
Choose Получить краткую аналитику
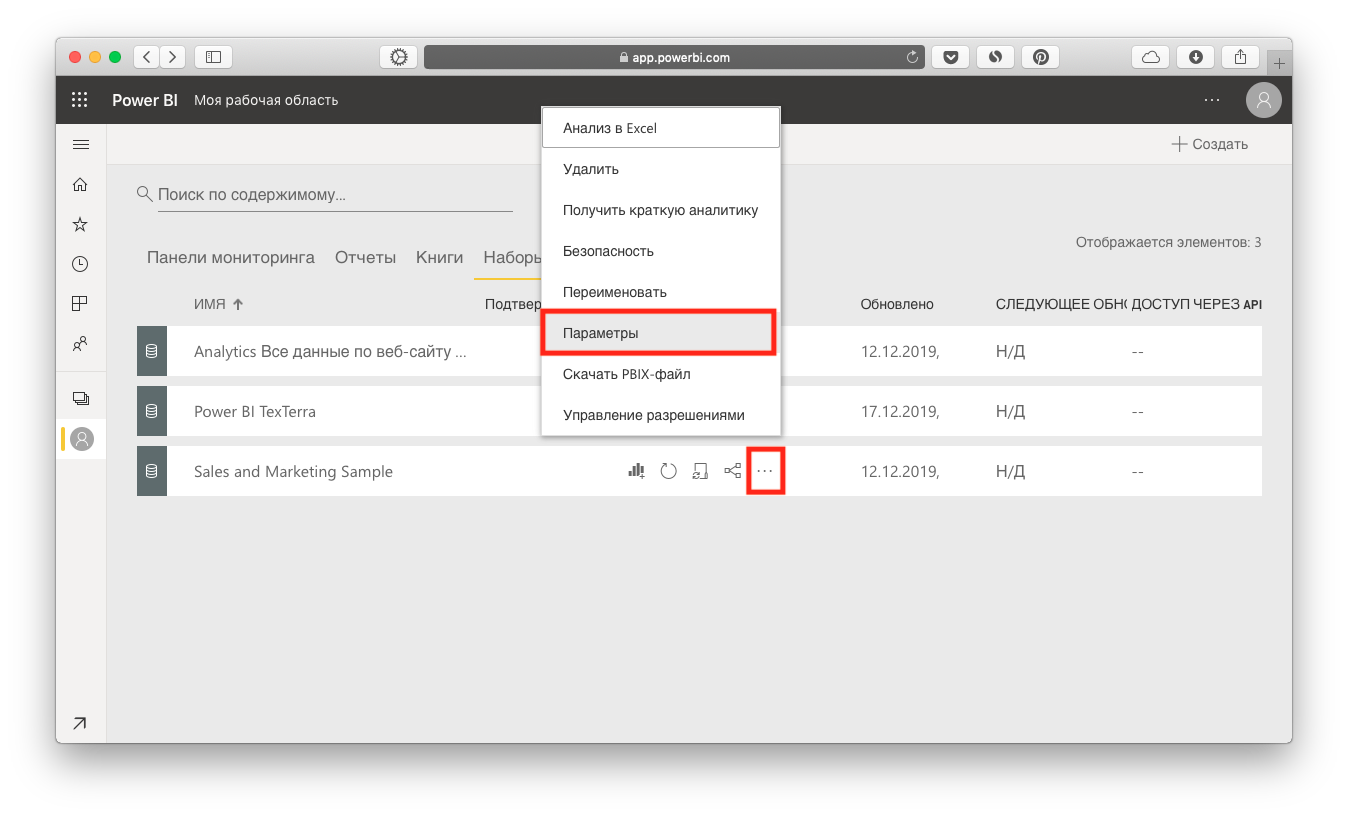click(x=661, y=210)
